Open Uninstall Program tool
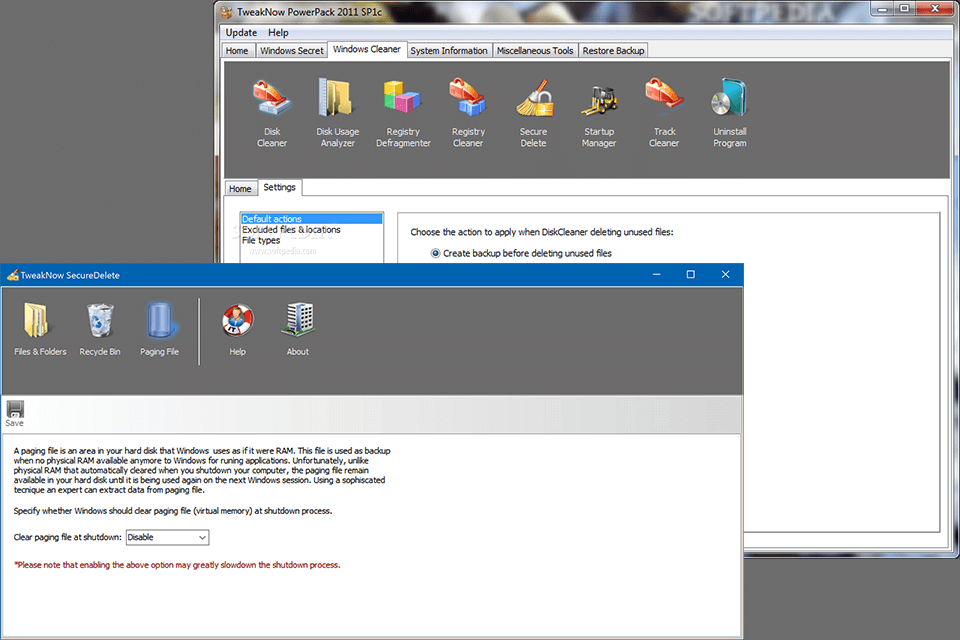Image resolution: width=960 pixels, height=640 pixels. pos(729,114)
